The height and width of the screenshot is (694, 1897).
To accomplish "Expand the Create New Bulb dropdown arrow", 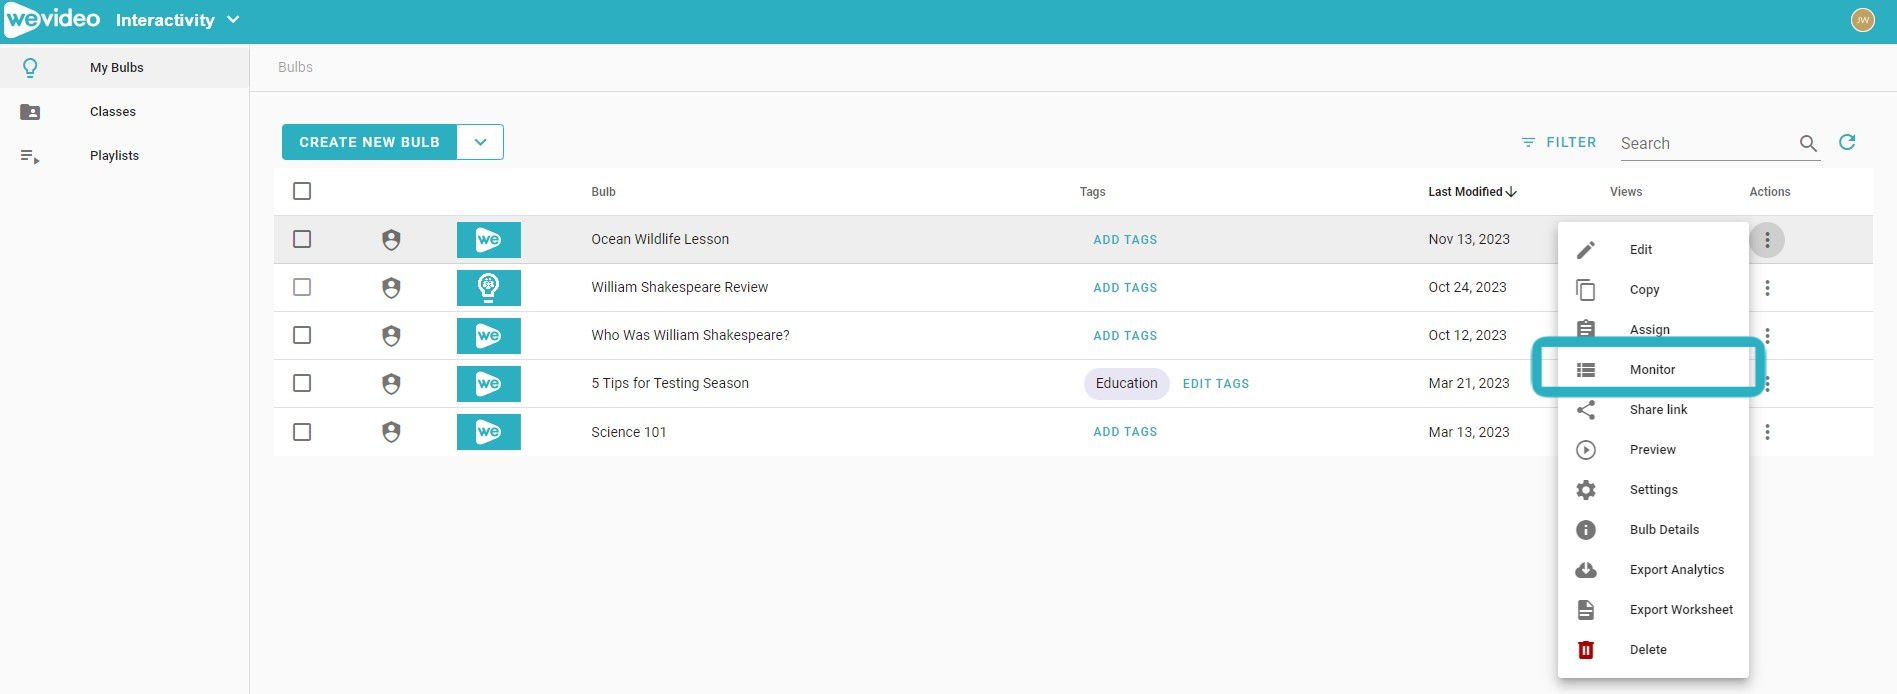I will [x=480, y=142].
